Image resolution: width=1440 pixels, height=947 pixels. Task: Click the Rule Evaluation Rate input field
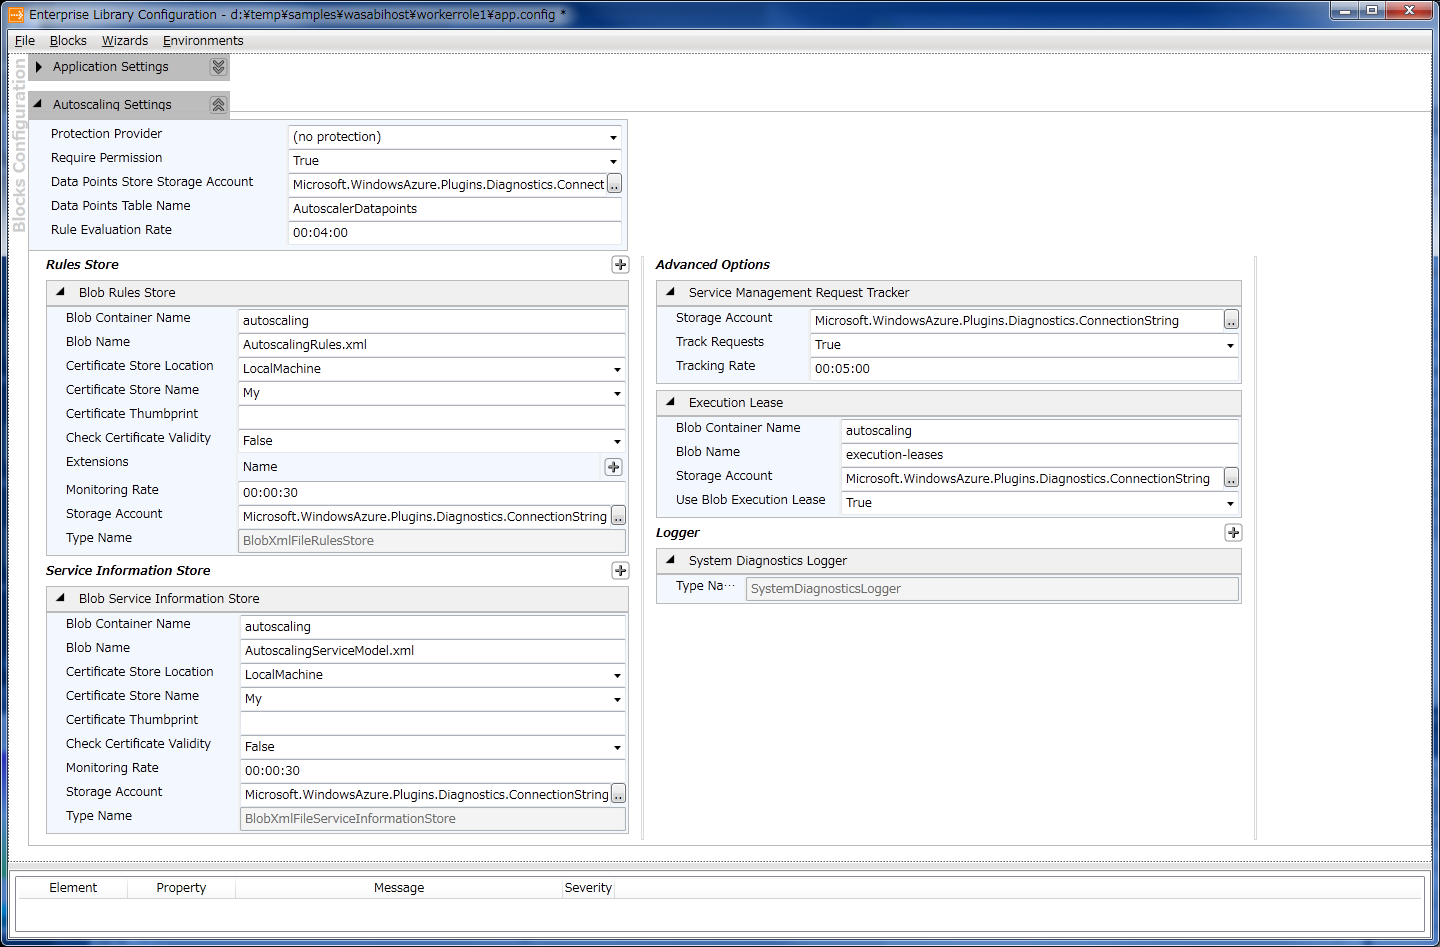(454, 233)
